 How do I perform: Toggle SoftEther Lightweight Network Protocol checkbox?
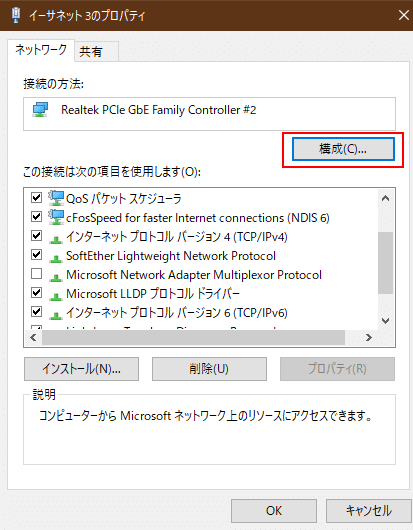(x=37, y=254)
